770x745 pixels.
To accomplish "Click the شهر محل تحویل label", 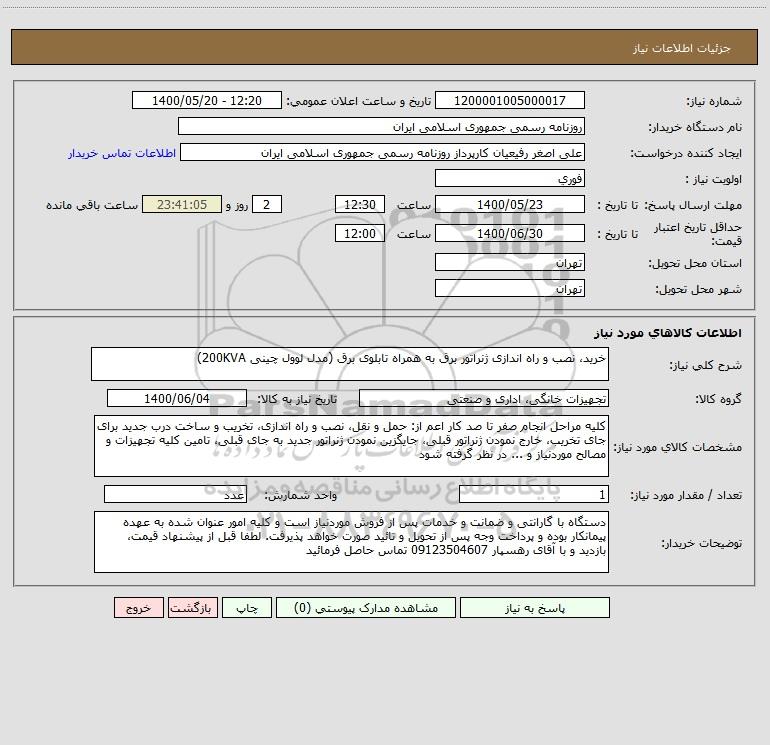I will tap(698, 290).
